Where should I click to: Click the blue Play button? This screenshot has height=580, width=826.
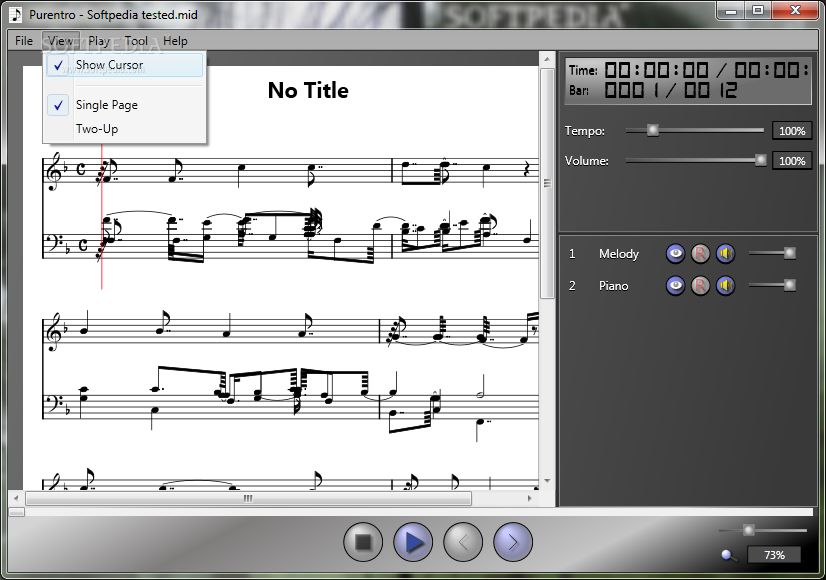[413, 542]
